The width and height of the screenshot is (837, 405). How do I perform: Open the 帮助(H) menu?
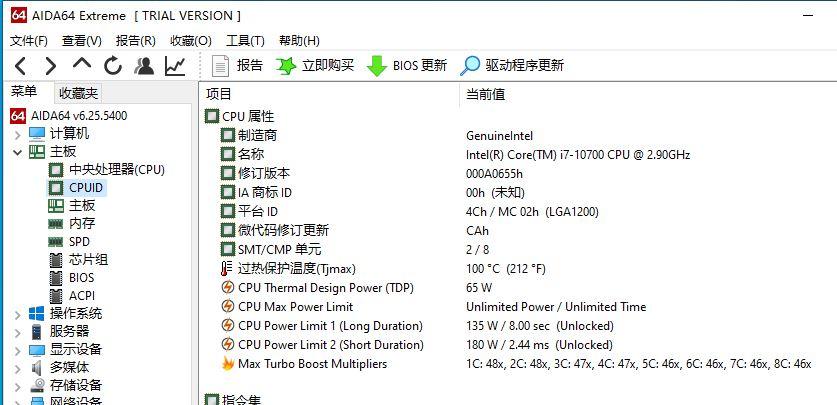(299, 41)
